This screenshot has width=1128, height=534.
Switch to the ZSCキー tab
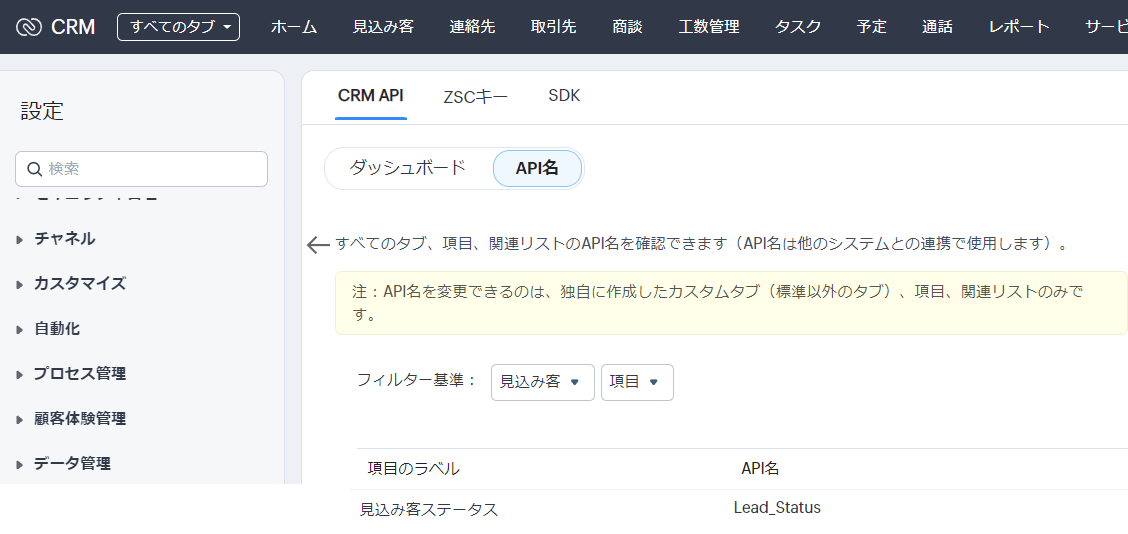(x=476, y=96)
